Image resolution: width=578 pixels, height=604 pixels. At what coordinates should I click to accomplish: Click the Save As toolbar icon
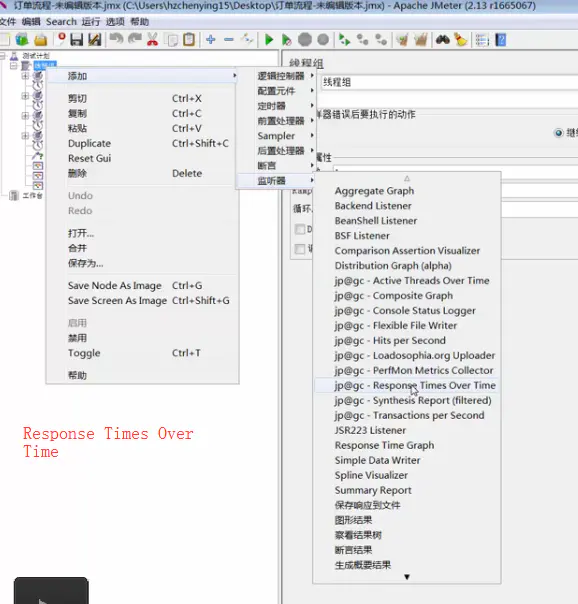pyautogui.click(x=94, y=40)
